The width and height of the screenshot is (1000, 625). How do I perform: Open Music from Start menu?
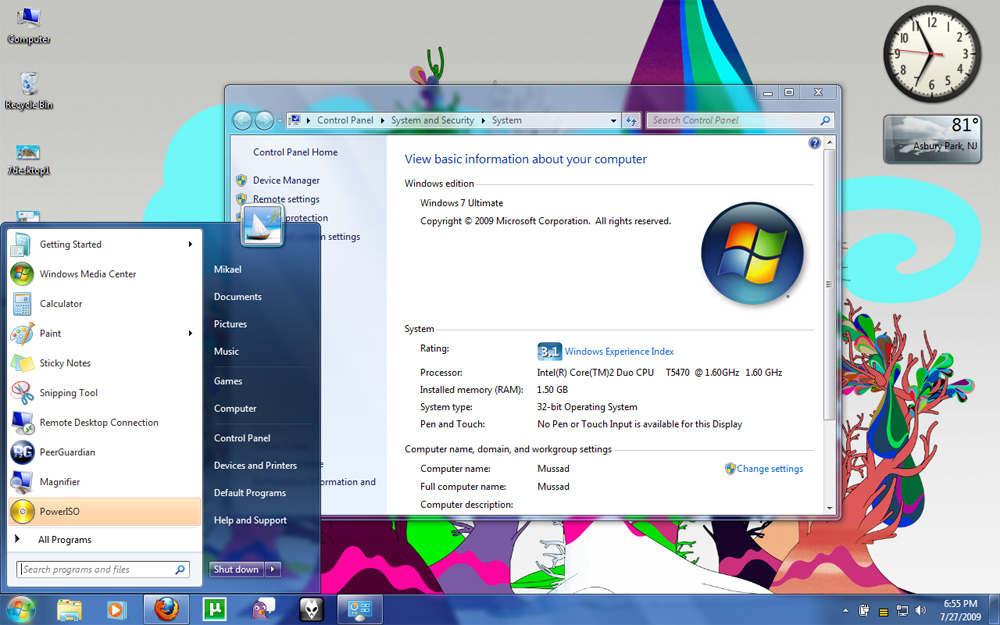[226, 351]
